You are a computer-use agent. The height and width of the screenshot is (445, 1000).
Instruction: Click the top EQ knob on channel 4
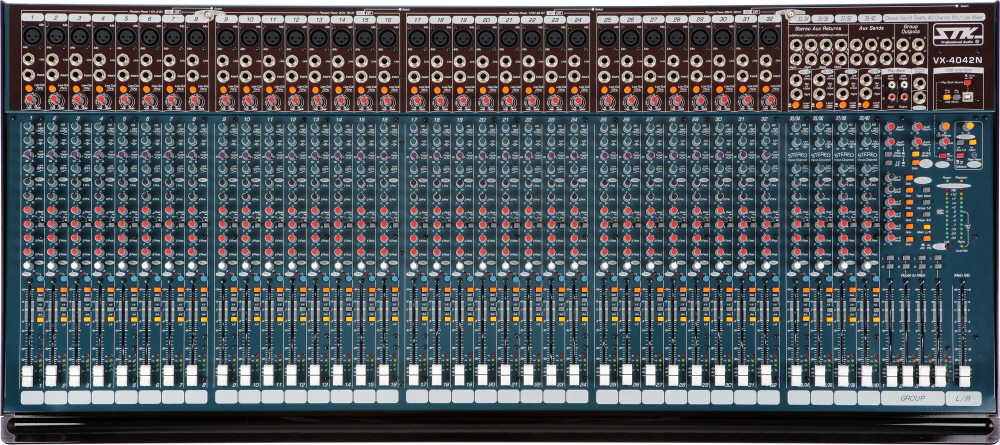98,128
